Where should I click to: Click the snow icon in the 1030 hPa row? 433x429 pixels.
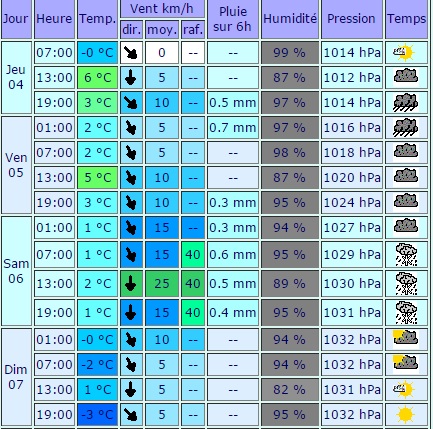(406, 284)
